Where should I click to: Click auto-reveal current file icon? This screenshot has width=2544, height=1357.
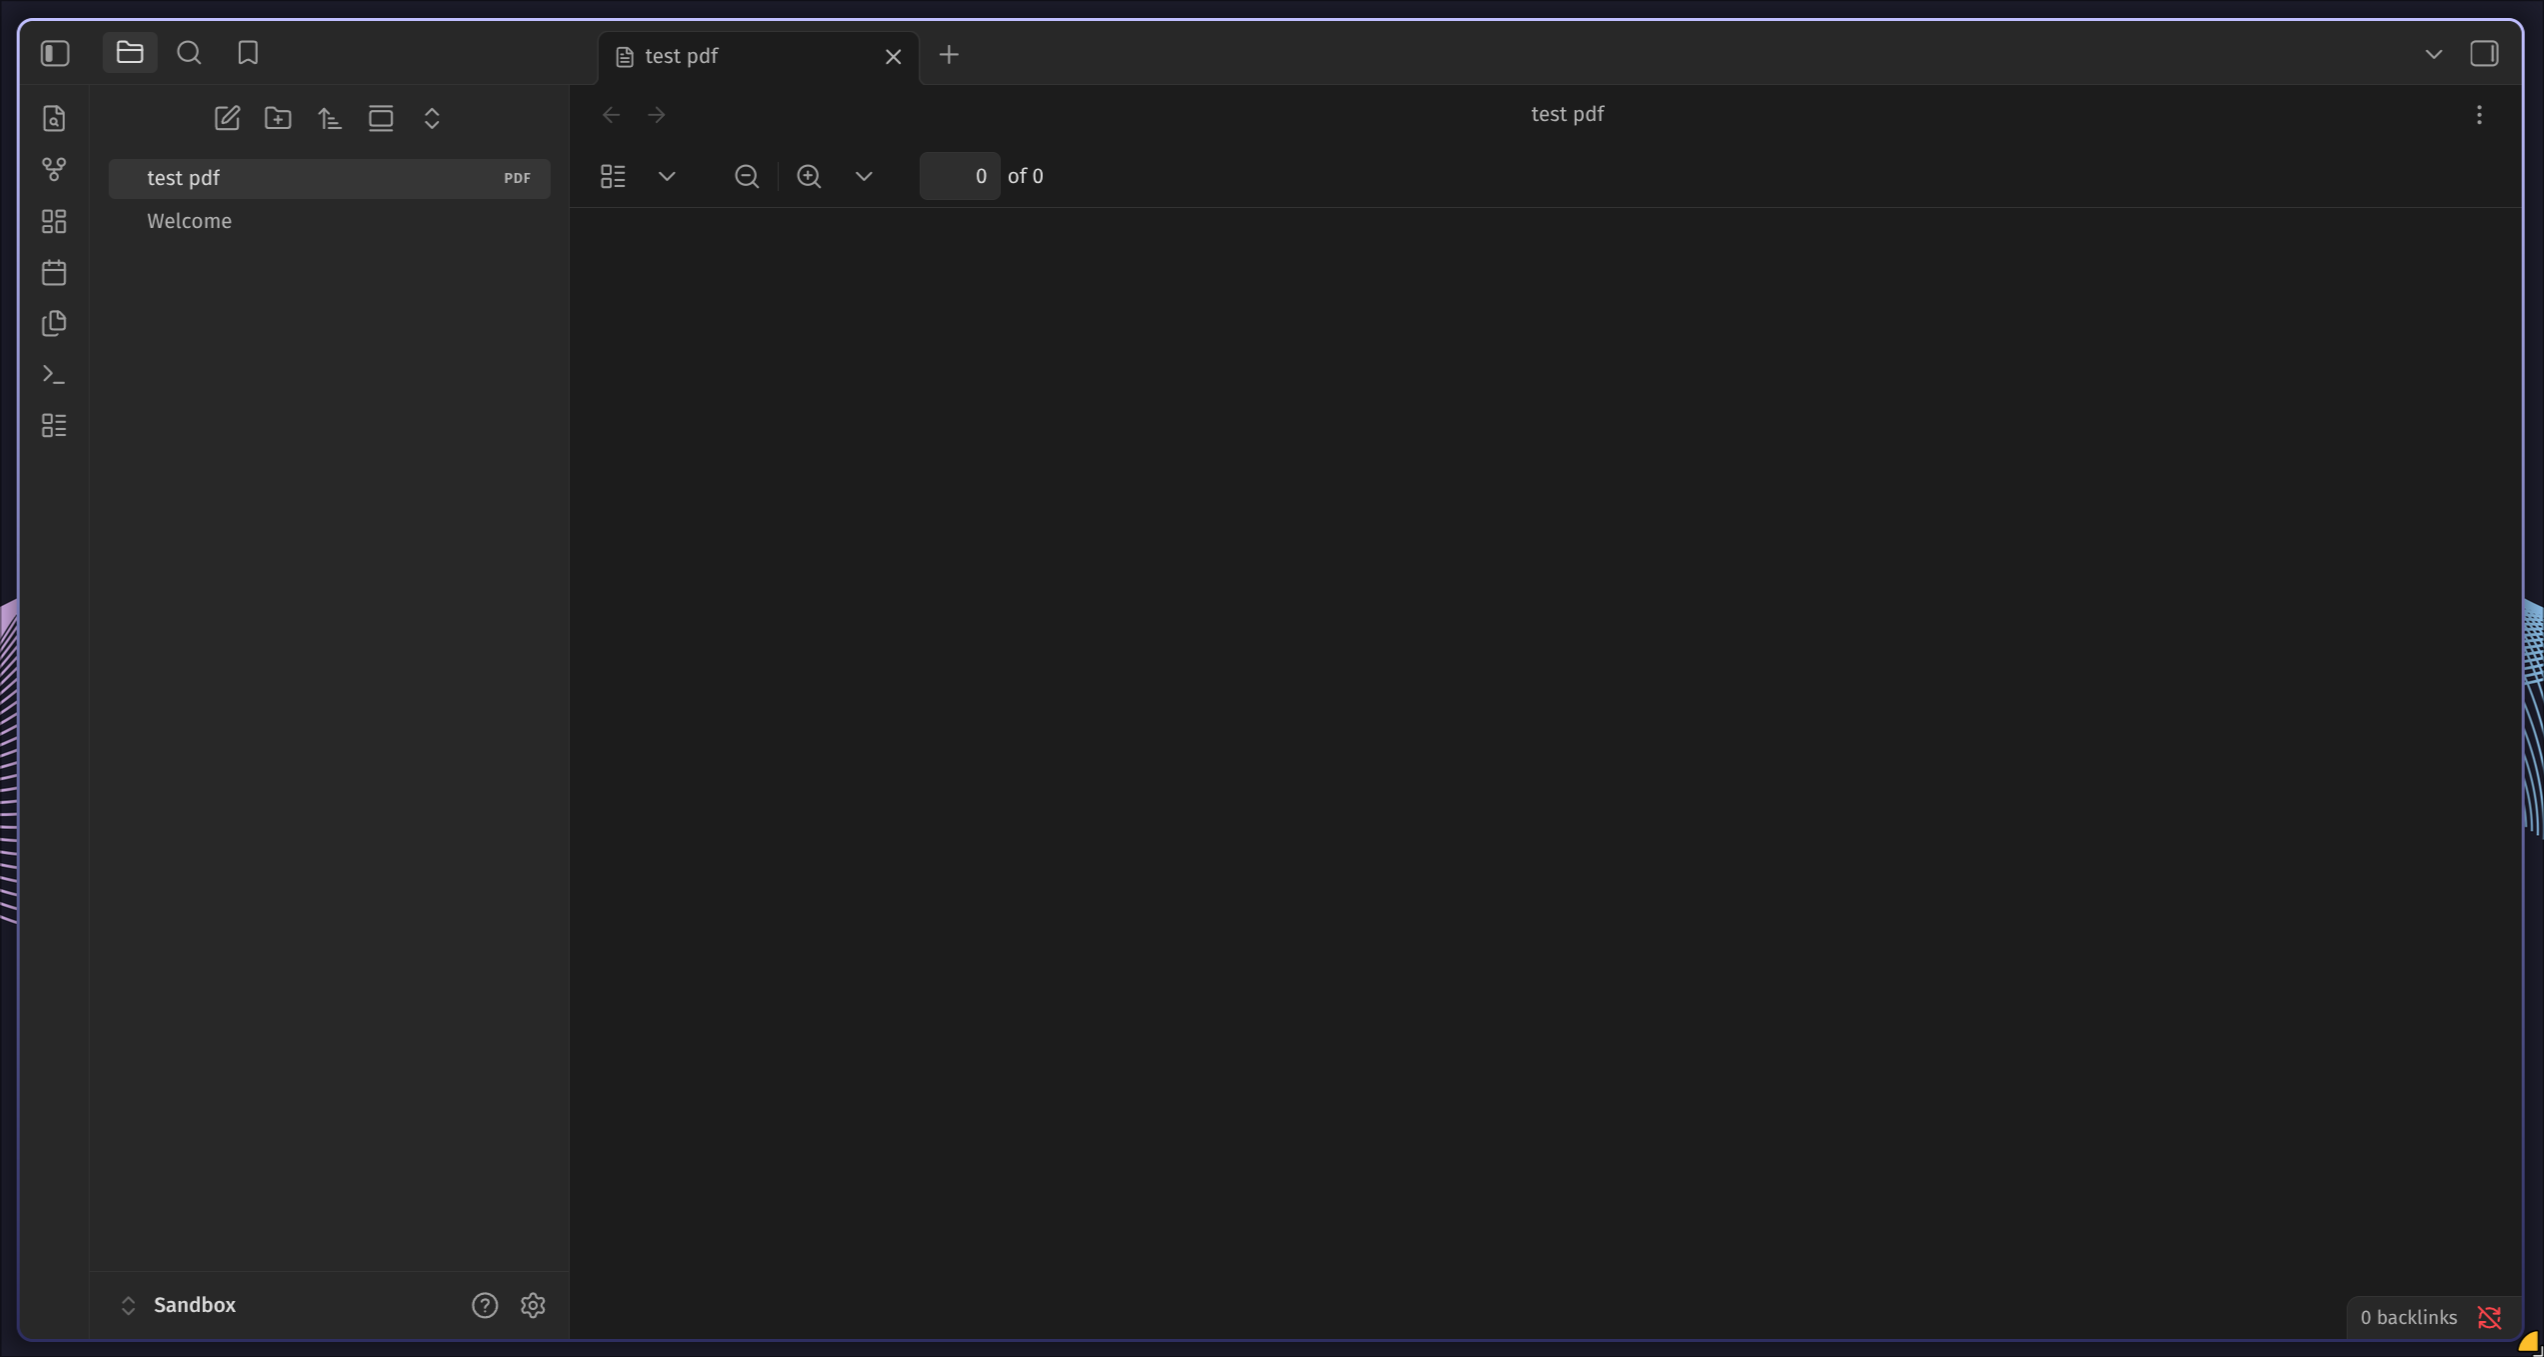pyautogui.click(x=381, y=118)
